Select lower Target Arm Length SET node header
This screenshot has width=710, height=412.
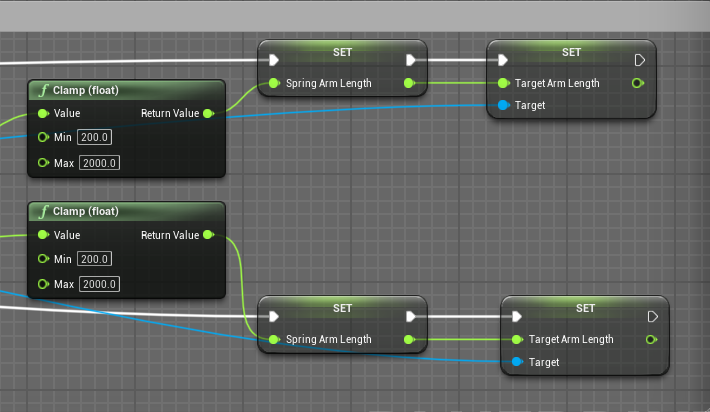(585, 308)
